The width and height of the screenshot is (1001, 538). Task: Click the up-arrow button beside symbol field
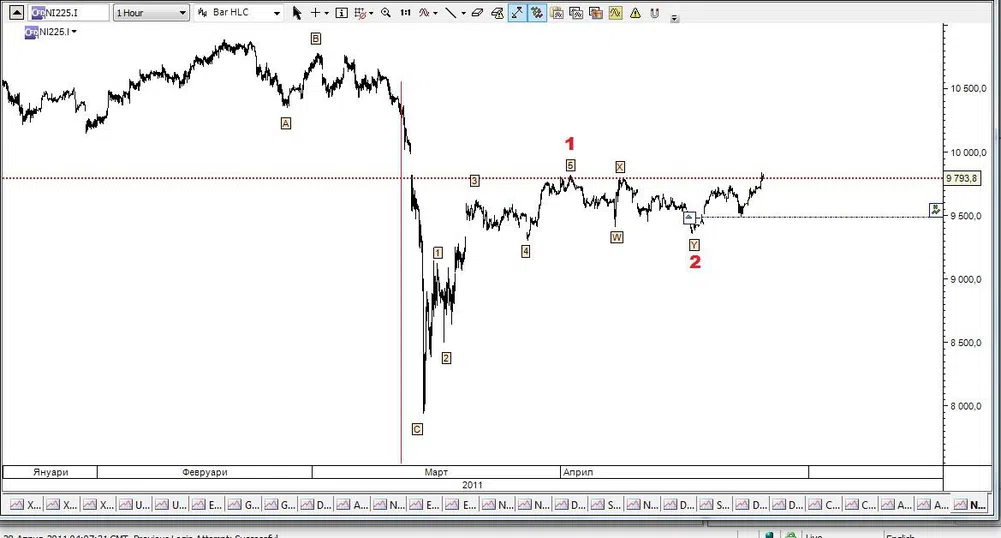pyautogui.click(x=16, y=13)
